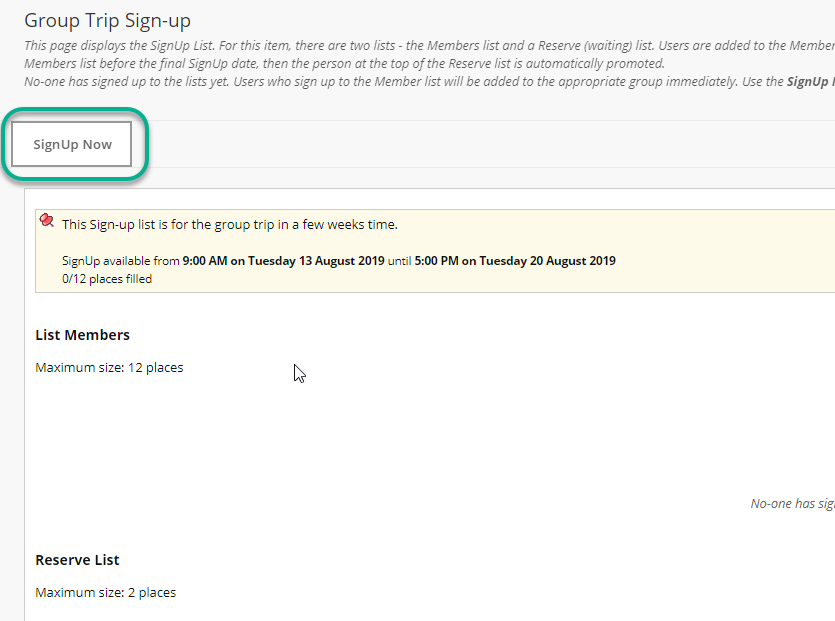
Task: Click the Maximum size: 2 places text
Action: pyautogui.click(x=105, y=593)
